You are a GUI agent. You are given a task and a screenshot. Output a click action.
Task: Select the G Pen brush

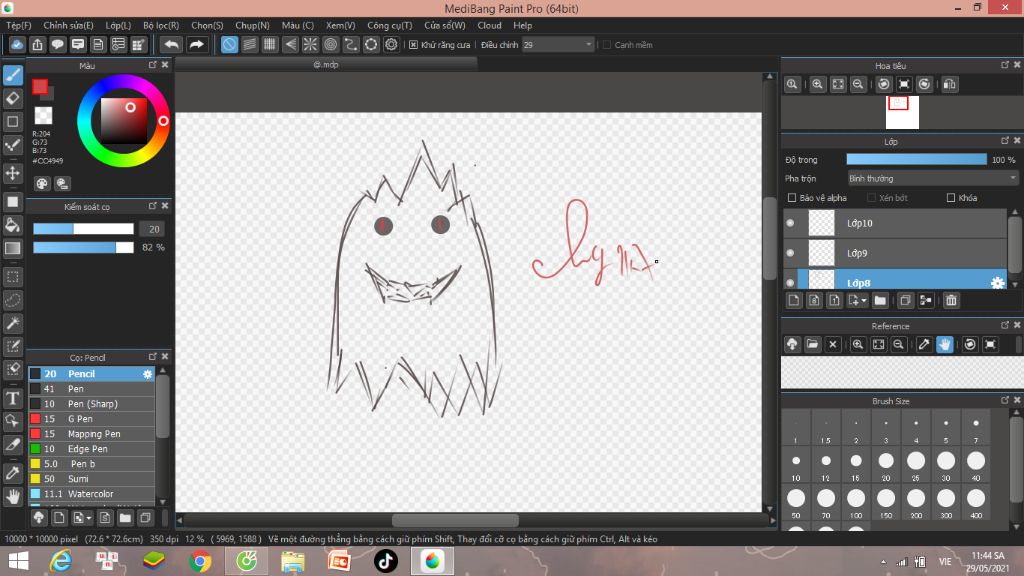click(91, 419)
